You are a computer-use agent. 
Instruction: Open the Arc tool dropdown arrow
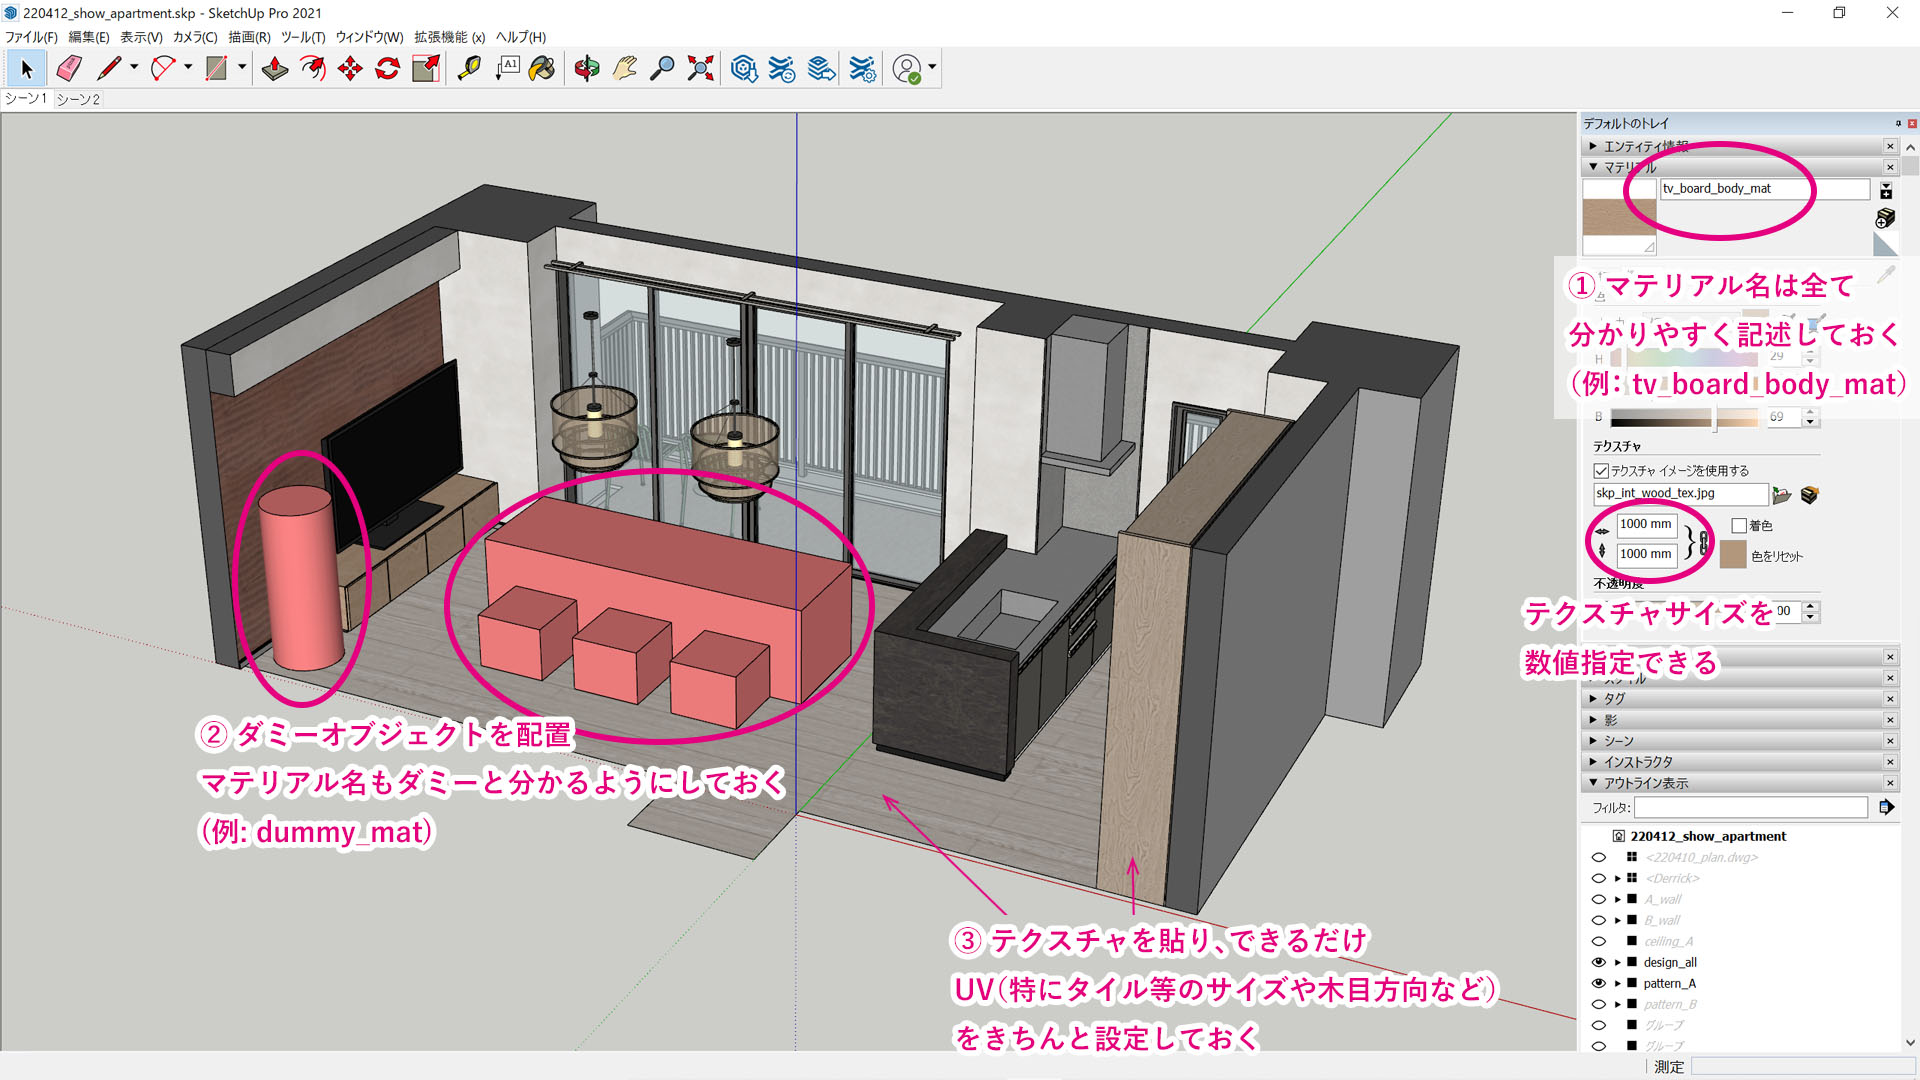187,68
